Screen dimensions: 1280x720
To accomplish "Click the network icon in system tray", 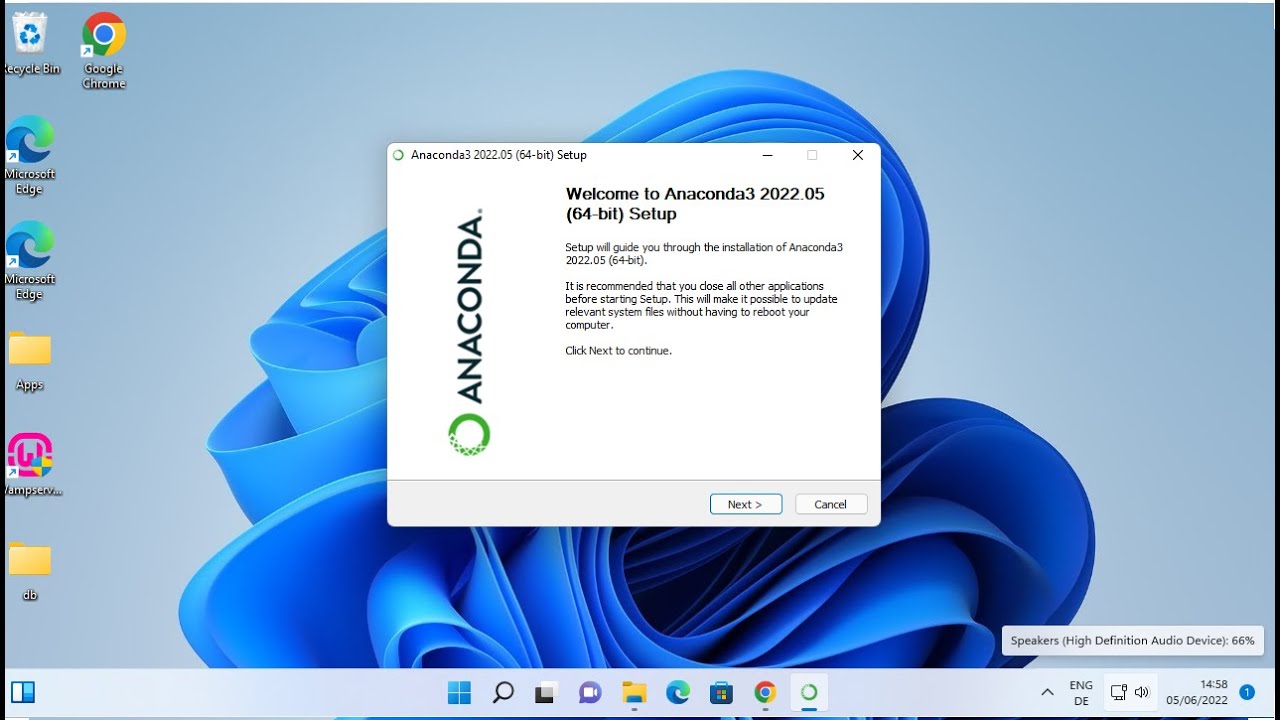I will pos(1119,692).
